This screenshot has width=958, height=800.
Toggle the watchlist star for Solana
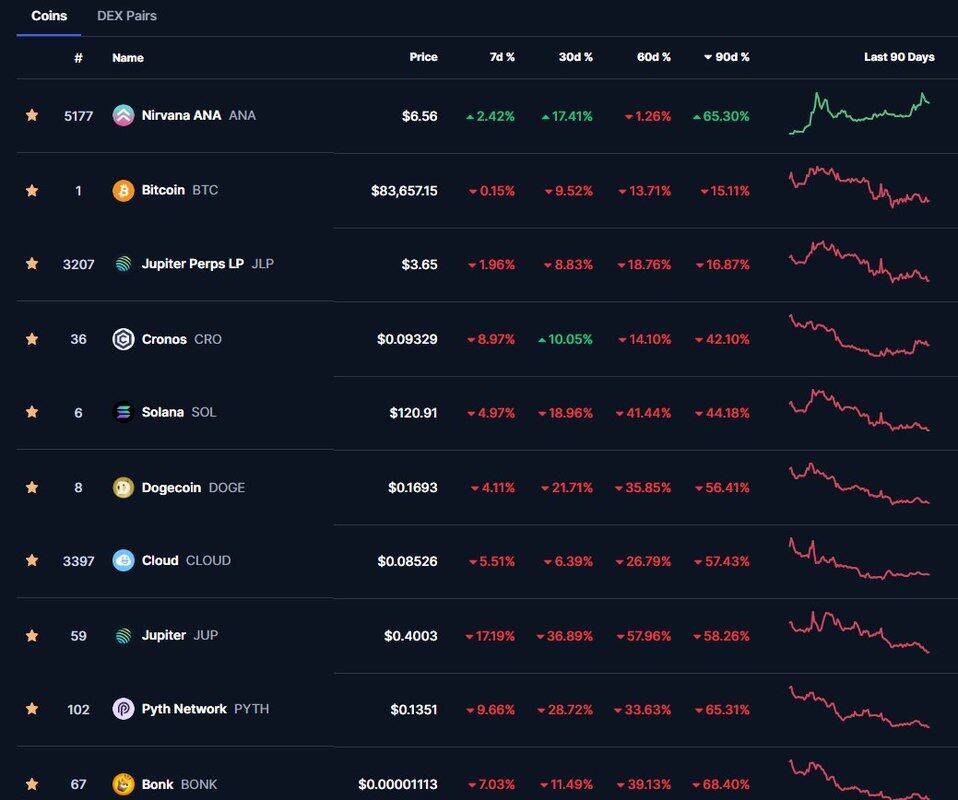(x=32, y=412)
